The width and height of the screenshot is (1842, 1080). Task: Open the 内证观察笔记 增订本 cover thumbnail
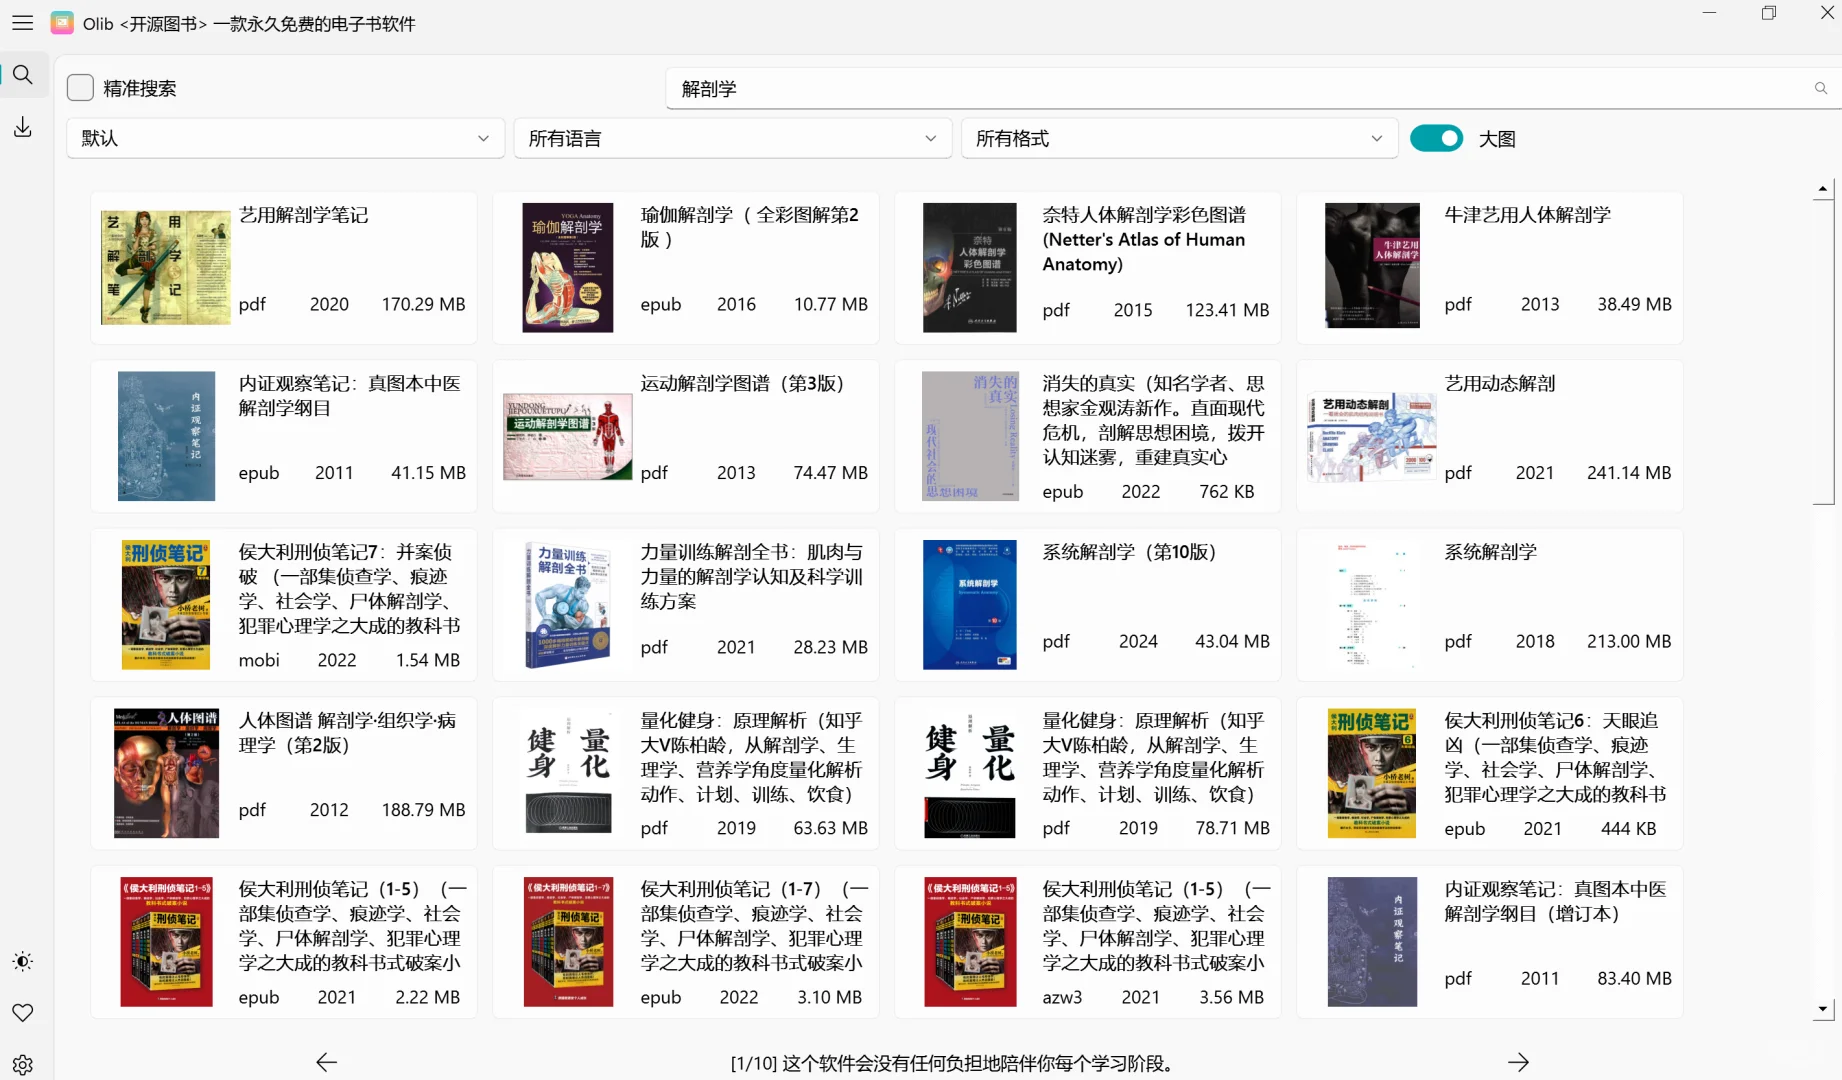(x=1372, y=942)
